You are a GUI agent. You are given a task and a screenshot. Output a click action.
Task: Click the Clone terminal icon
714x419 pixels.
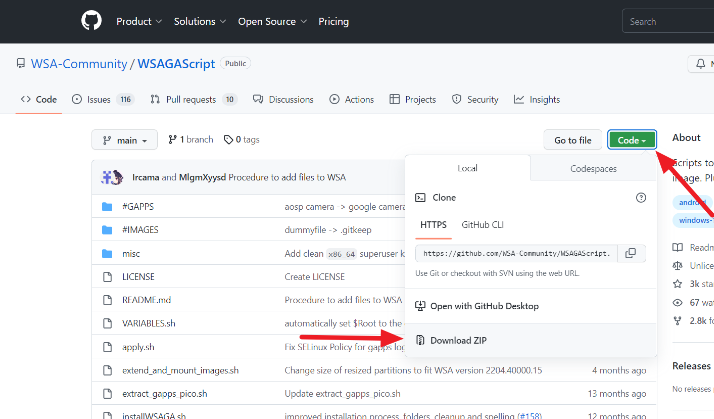pos(420,198)
